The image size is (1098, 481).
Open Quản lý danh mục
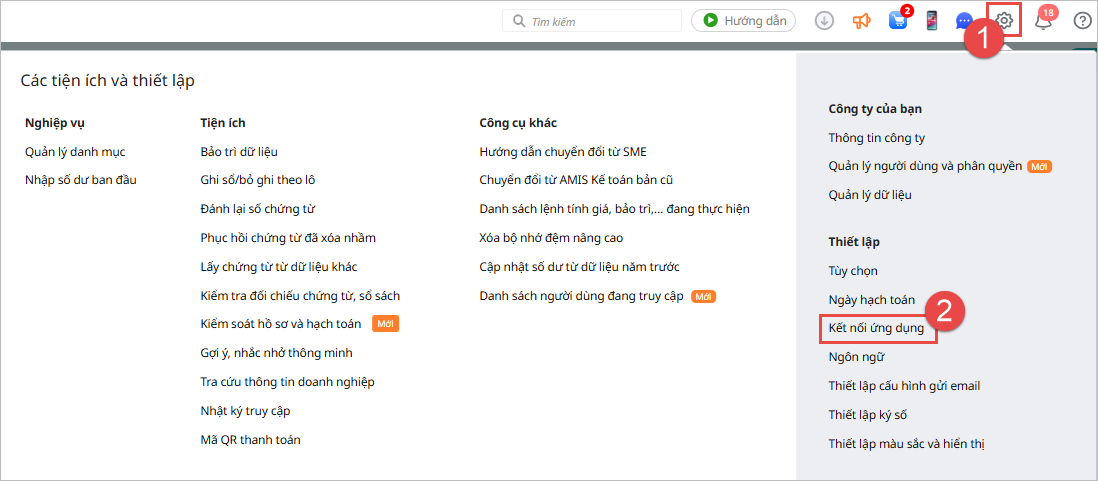(75, 152)
